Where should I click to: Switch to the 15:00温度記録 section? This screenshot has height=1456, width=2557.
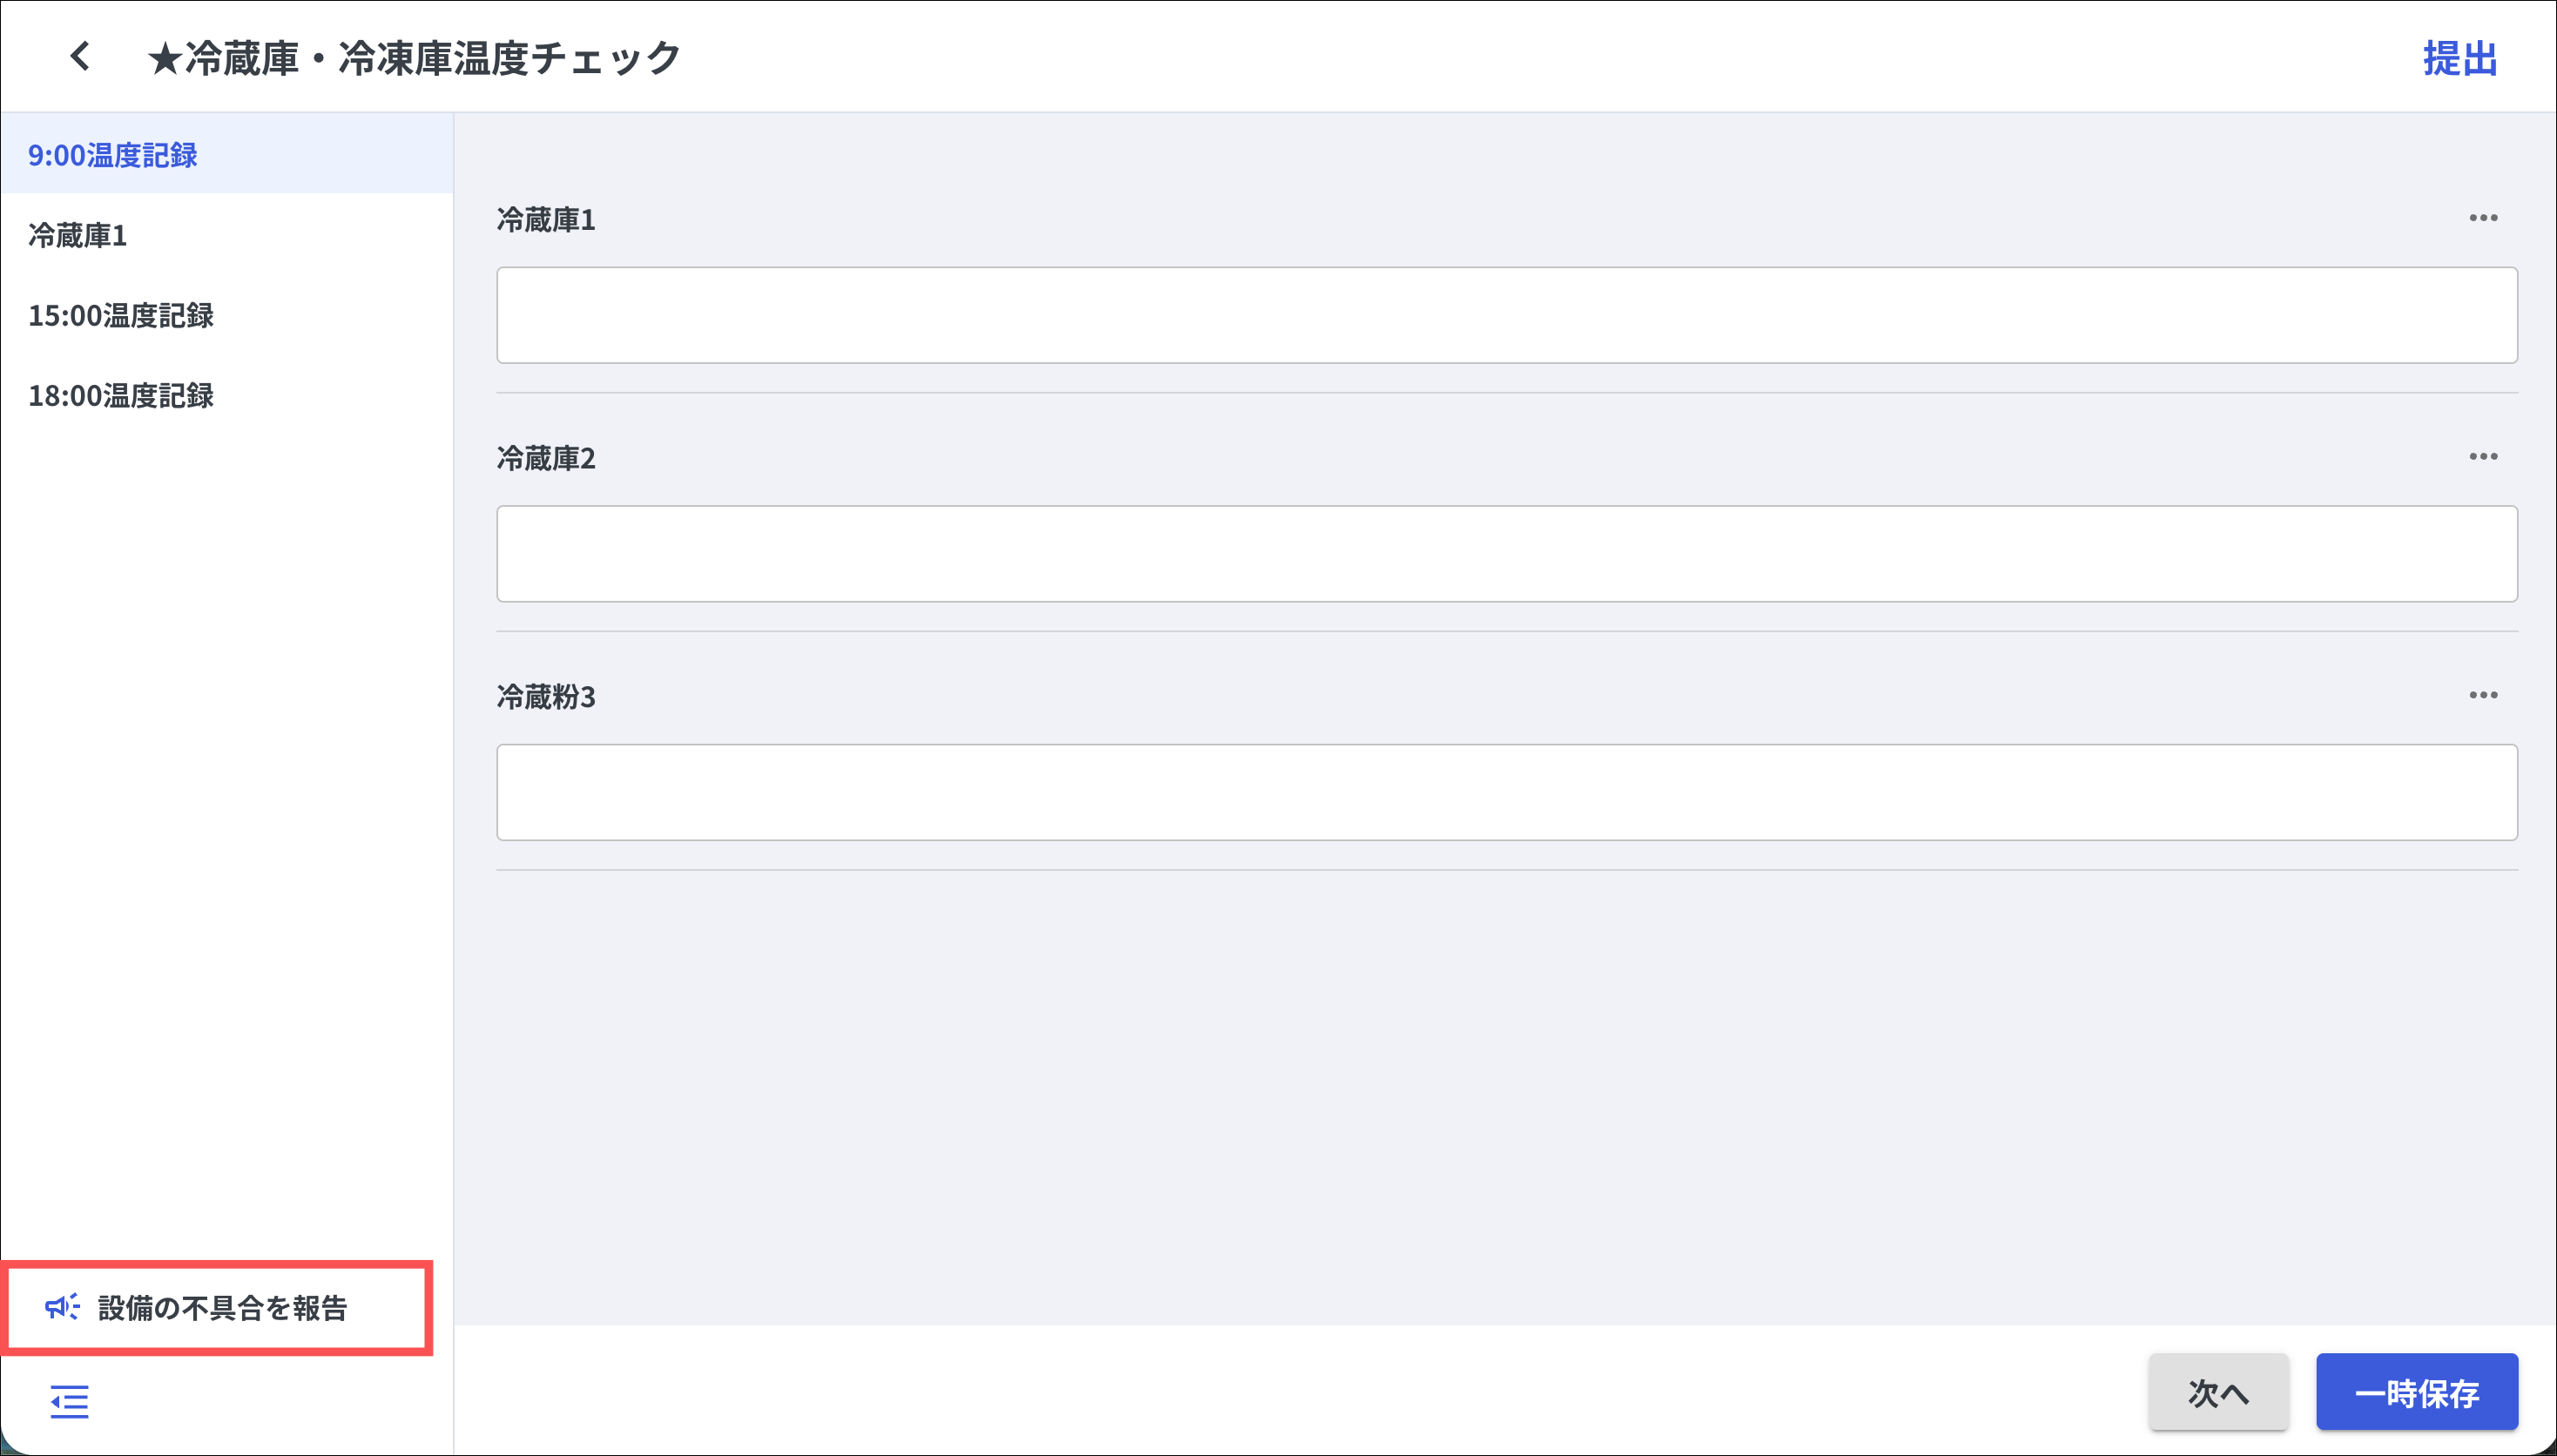121,315
